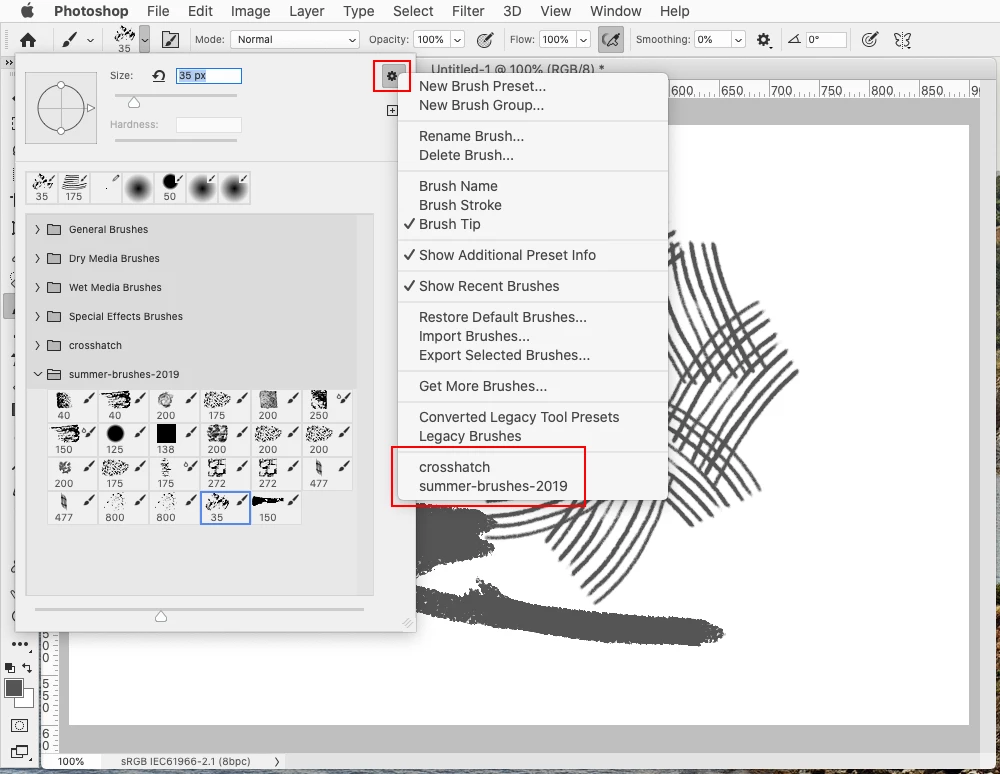Choose summer-brushes-2019 in gear menu

click(x=493, y=486)
